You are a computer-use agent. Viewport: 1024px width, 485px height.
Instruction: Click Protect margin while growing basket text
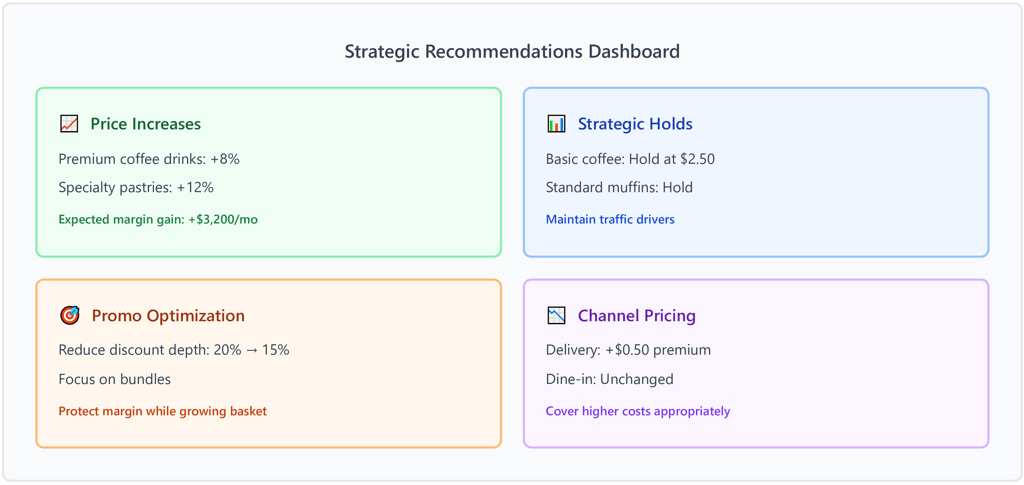click(x=162, y=411)
